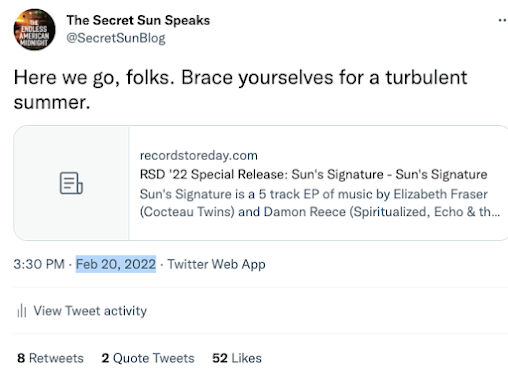508x374 pixels.
Task: Click the Sun's Signature EP description text
Action: click(x=320, y=203)
